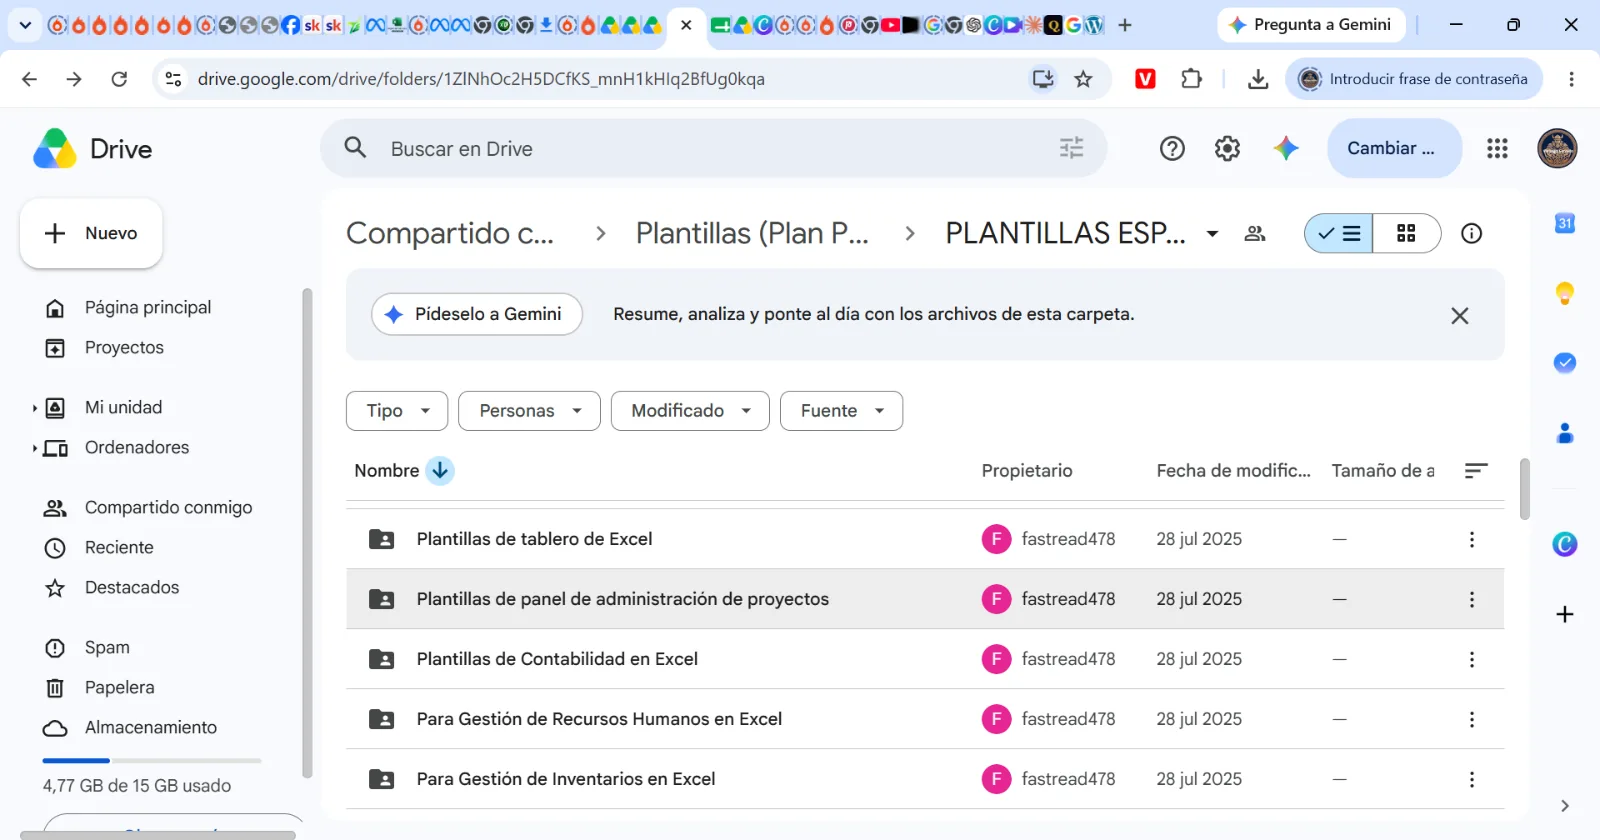Open the Modificado filter dropdown
Screen dimensions: 1600x840
[x=690, y=411]
